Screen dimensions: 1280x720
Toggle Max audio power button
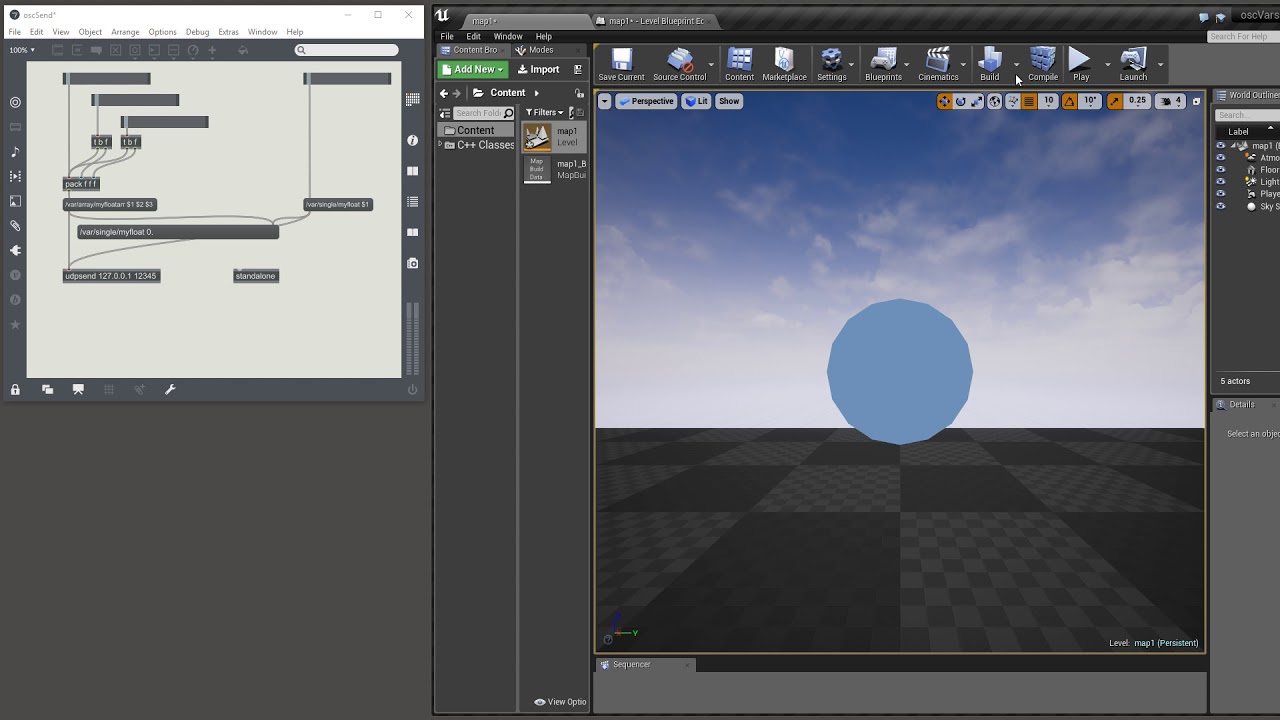click(412, 390)
